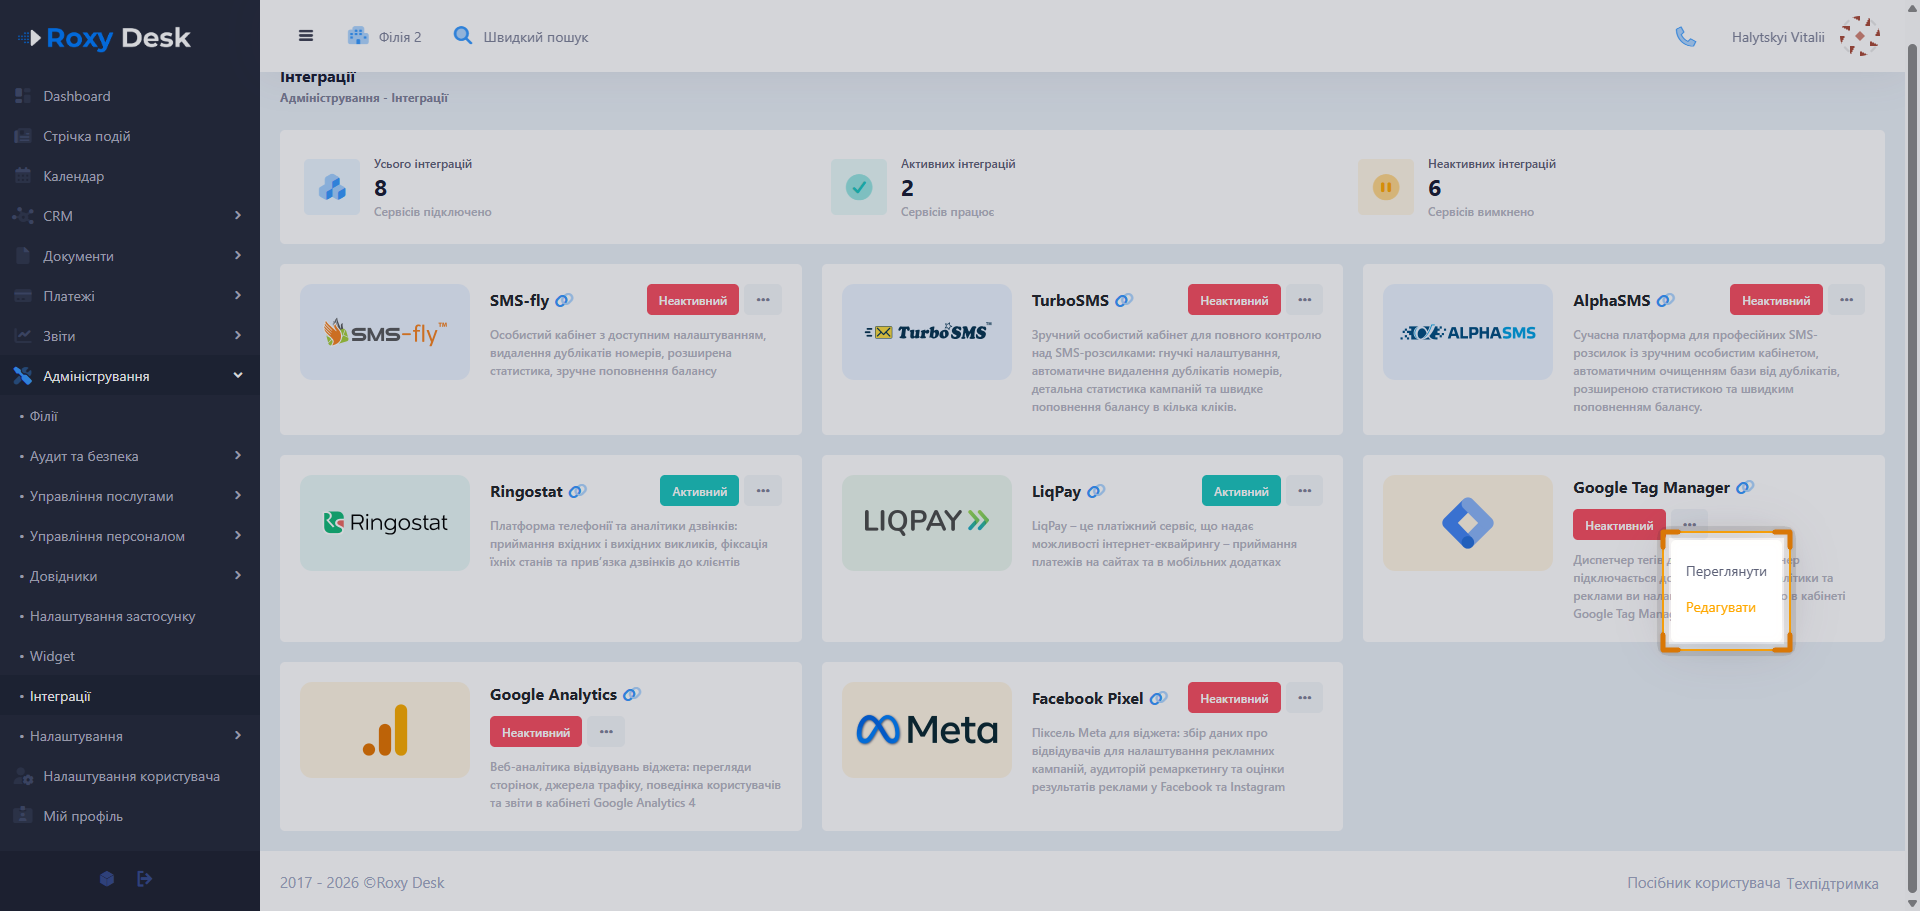Focus the Швидкий пошук search field
This screenshot has width=1920, height=911.
point(536,37)
